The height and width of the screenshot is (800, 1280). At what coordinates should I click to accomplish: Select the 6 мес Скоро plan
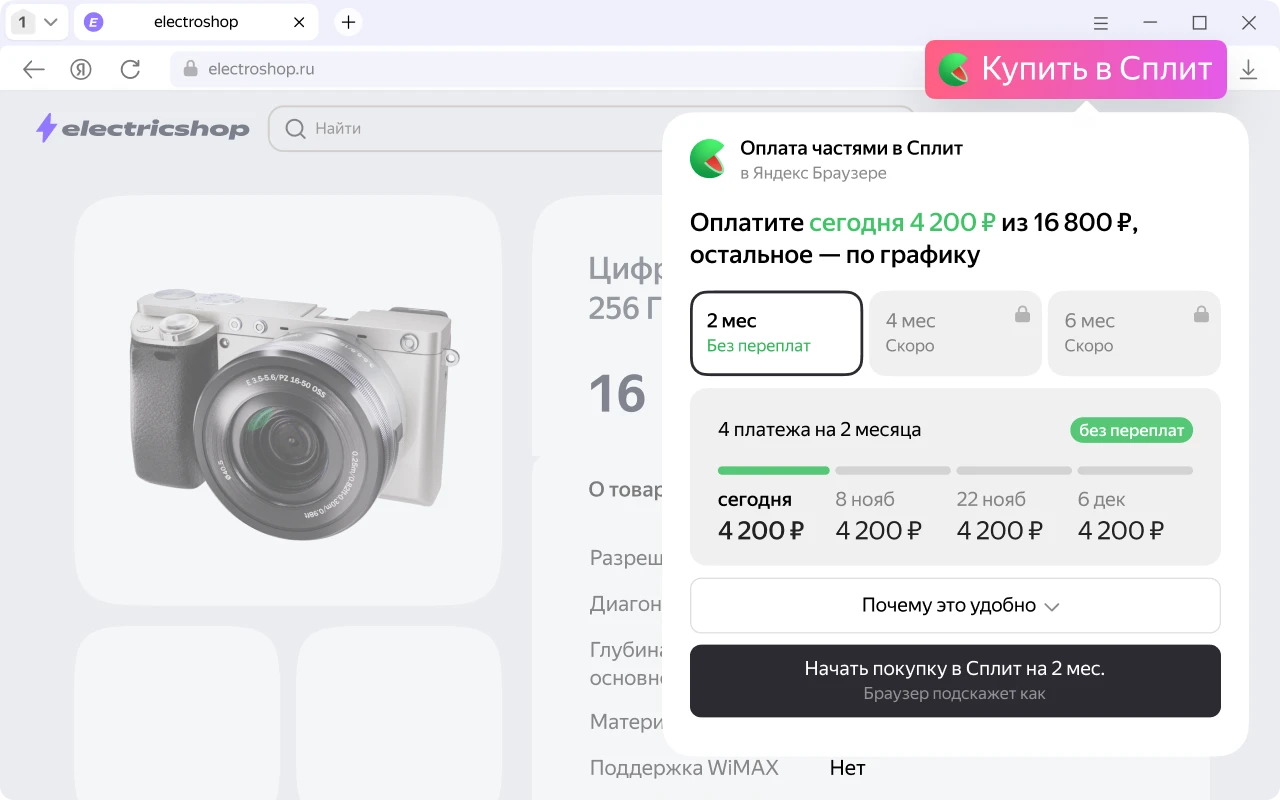pos(1134,333)
